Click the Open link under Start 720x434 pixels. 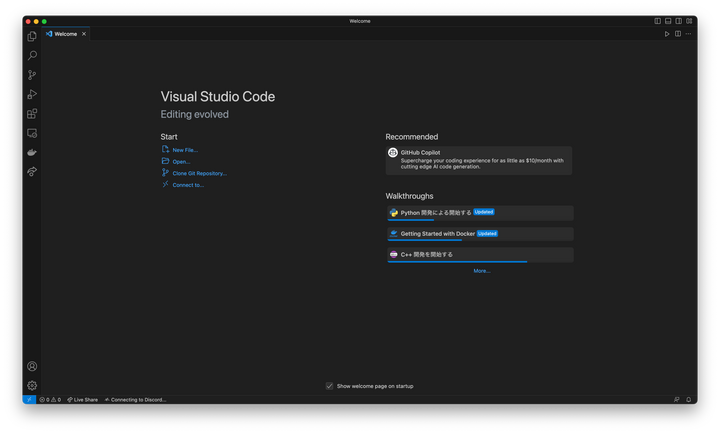[x=181, y=162]
